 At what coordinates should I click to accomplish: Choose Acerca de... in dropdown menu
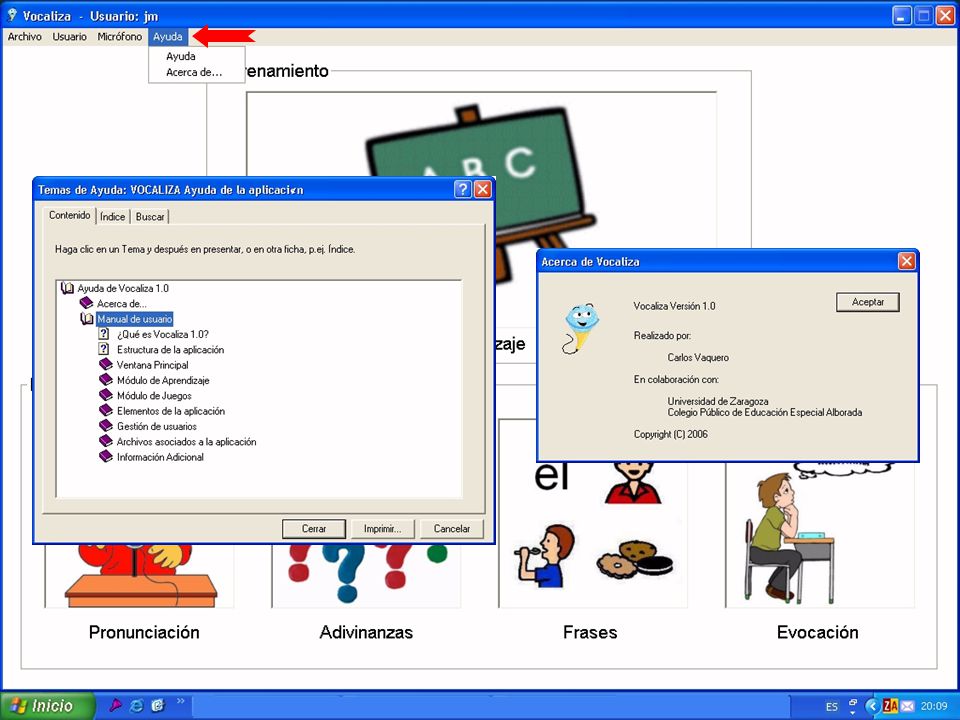[193, 72]
